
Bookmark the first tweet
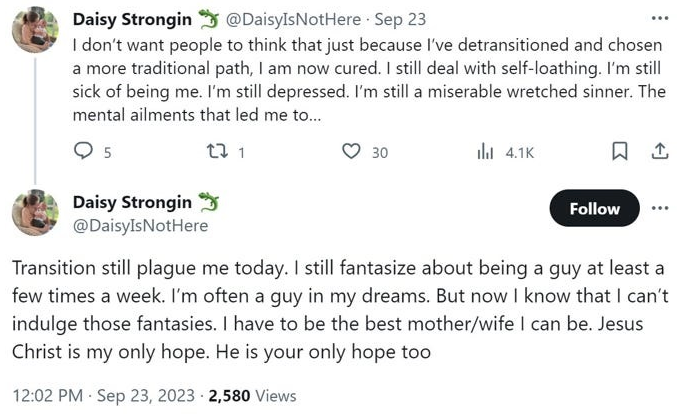point(620,151)
